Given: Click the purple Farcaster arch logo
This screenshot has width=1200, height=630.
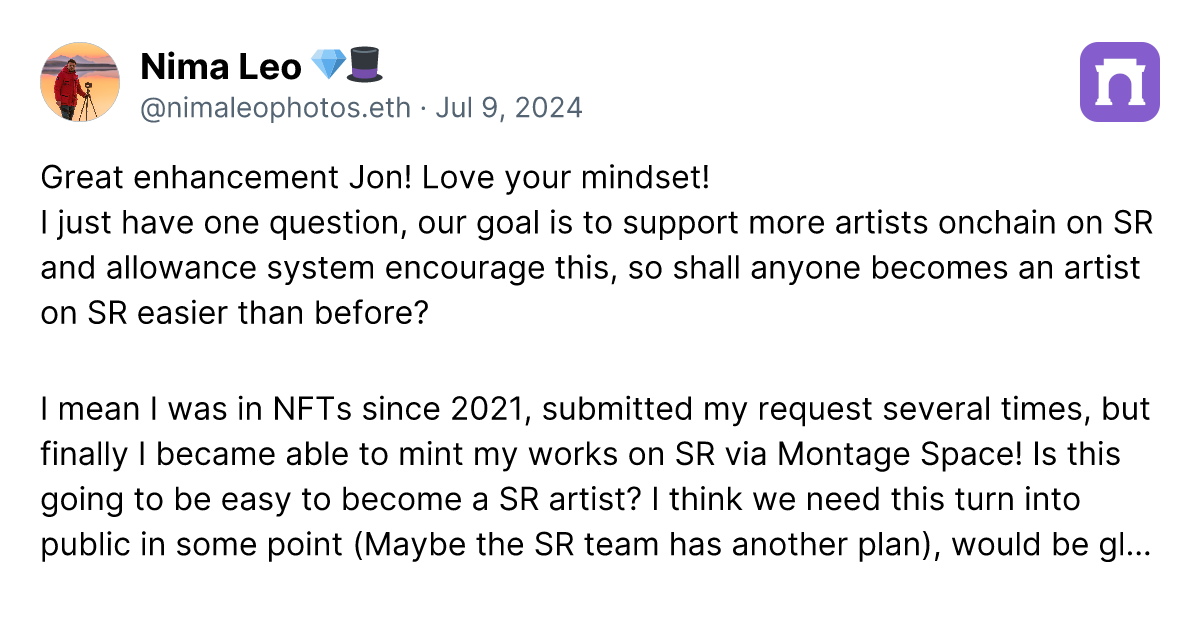Looking at the screenshot, I should click(x=1120, y=82).
